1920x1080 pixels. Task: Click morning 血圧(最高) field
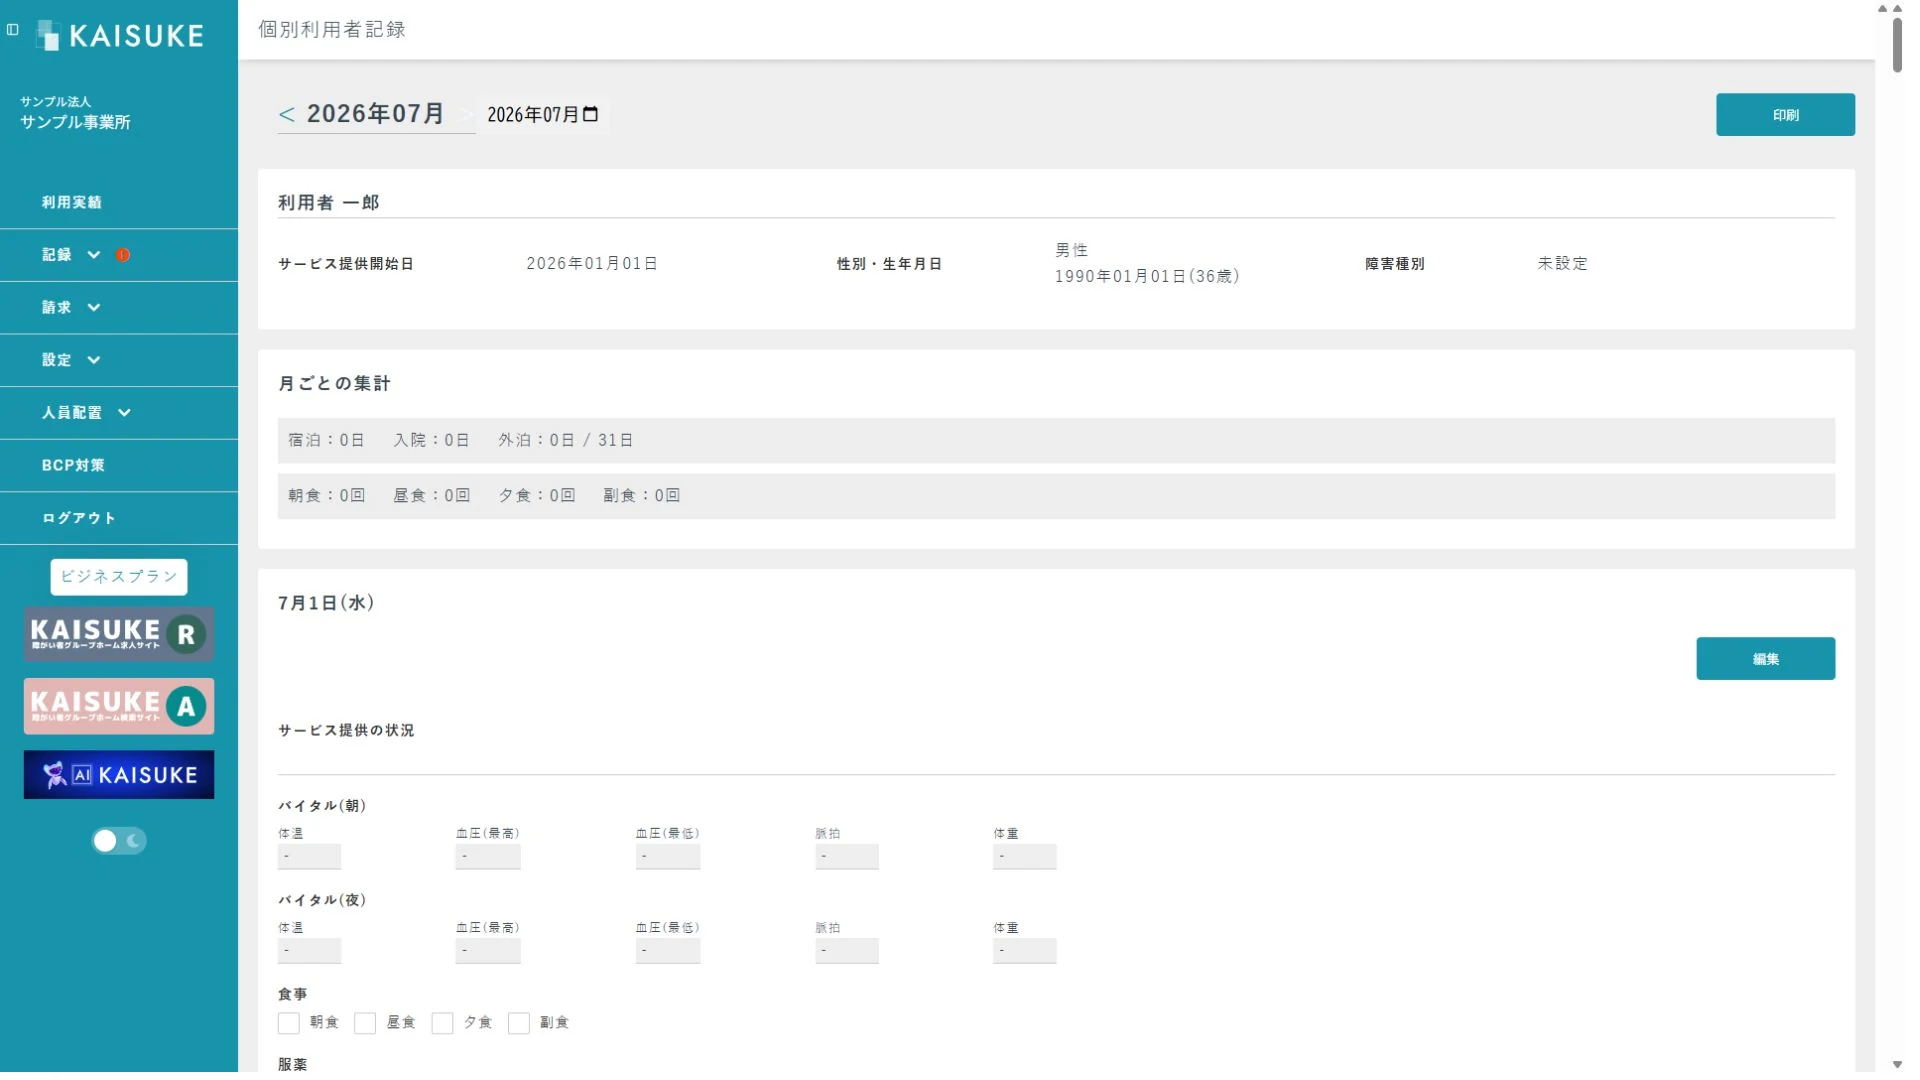pyautogui.click(x=488, y=856)
